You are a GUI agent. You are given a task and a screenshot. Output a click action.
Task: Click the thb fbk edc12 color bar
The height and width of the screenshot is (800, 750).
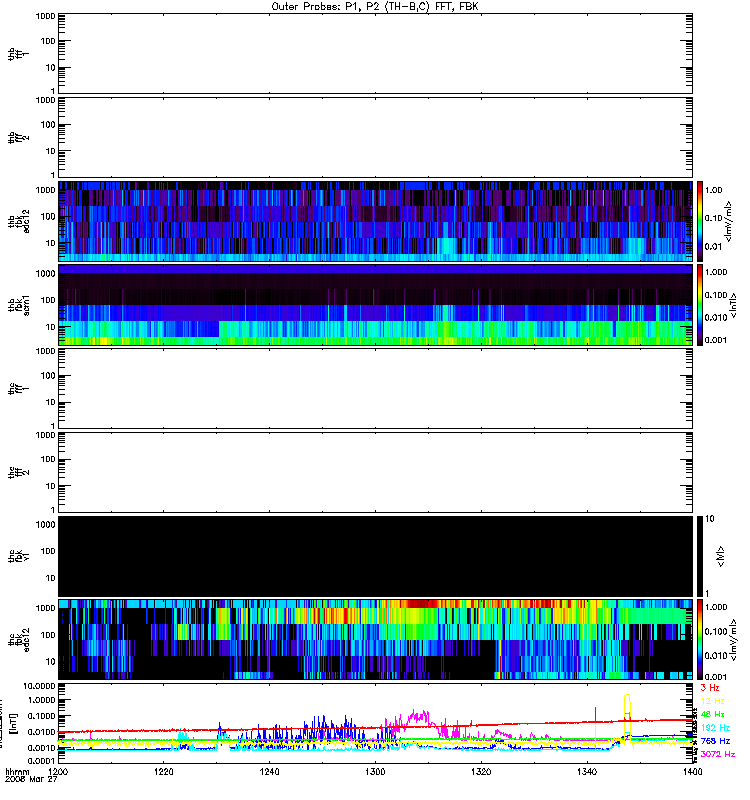700,221
